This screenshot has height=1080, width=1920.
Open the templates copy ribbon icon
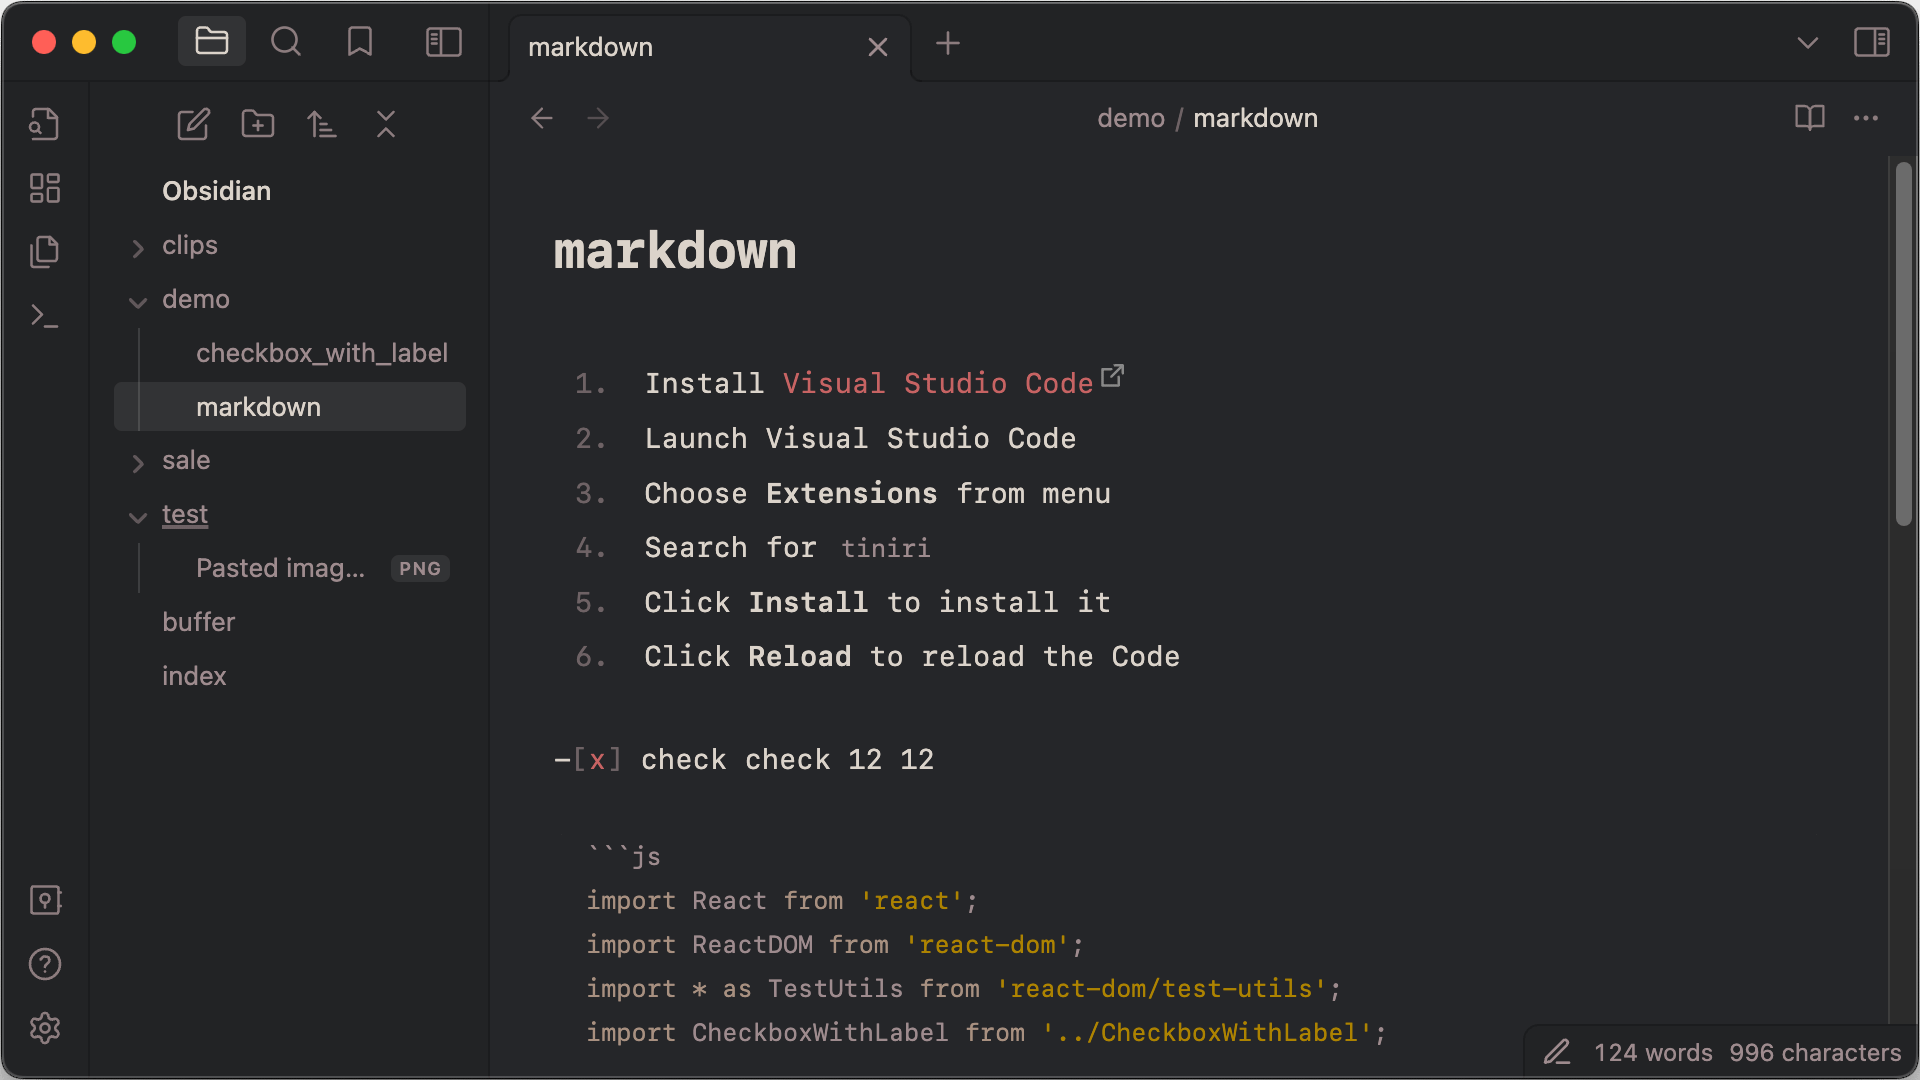pyautogui.click(x=45, y=251)
